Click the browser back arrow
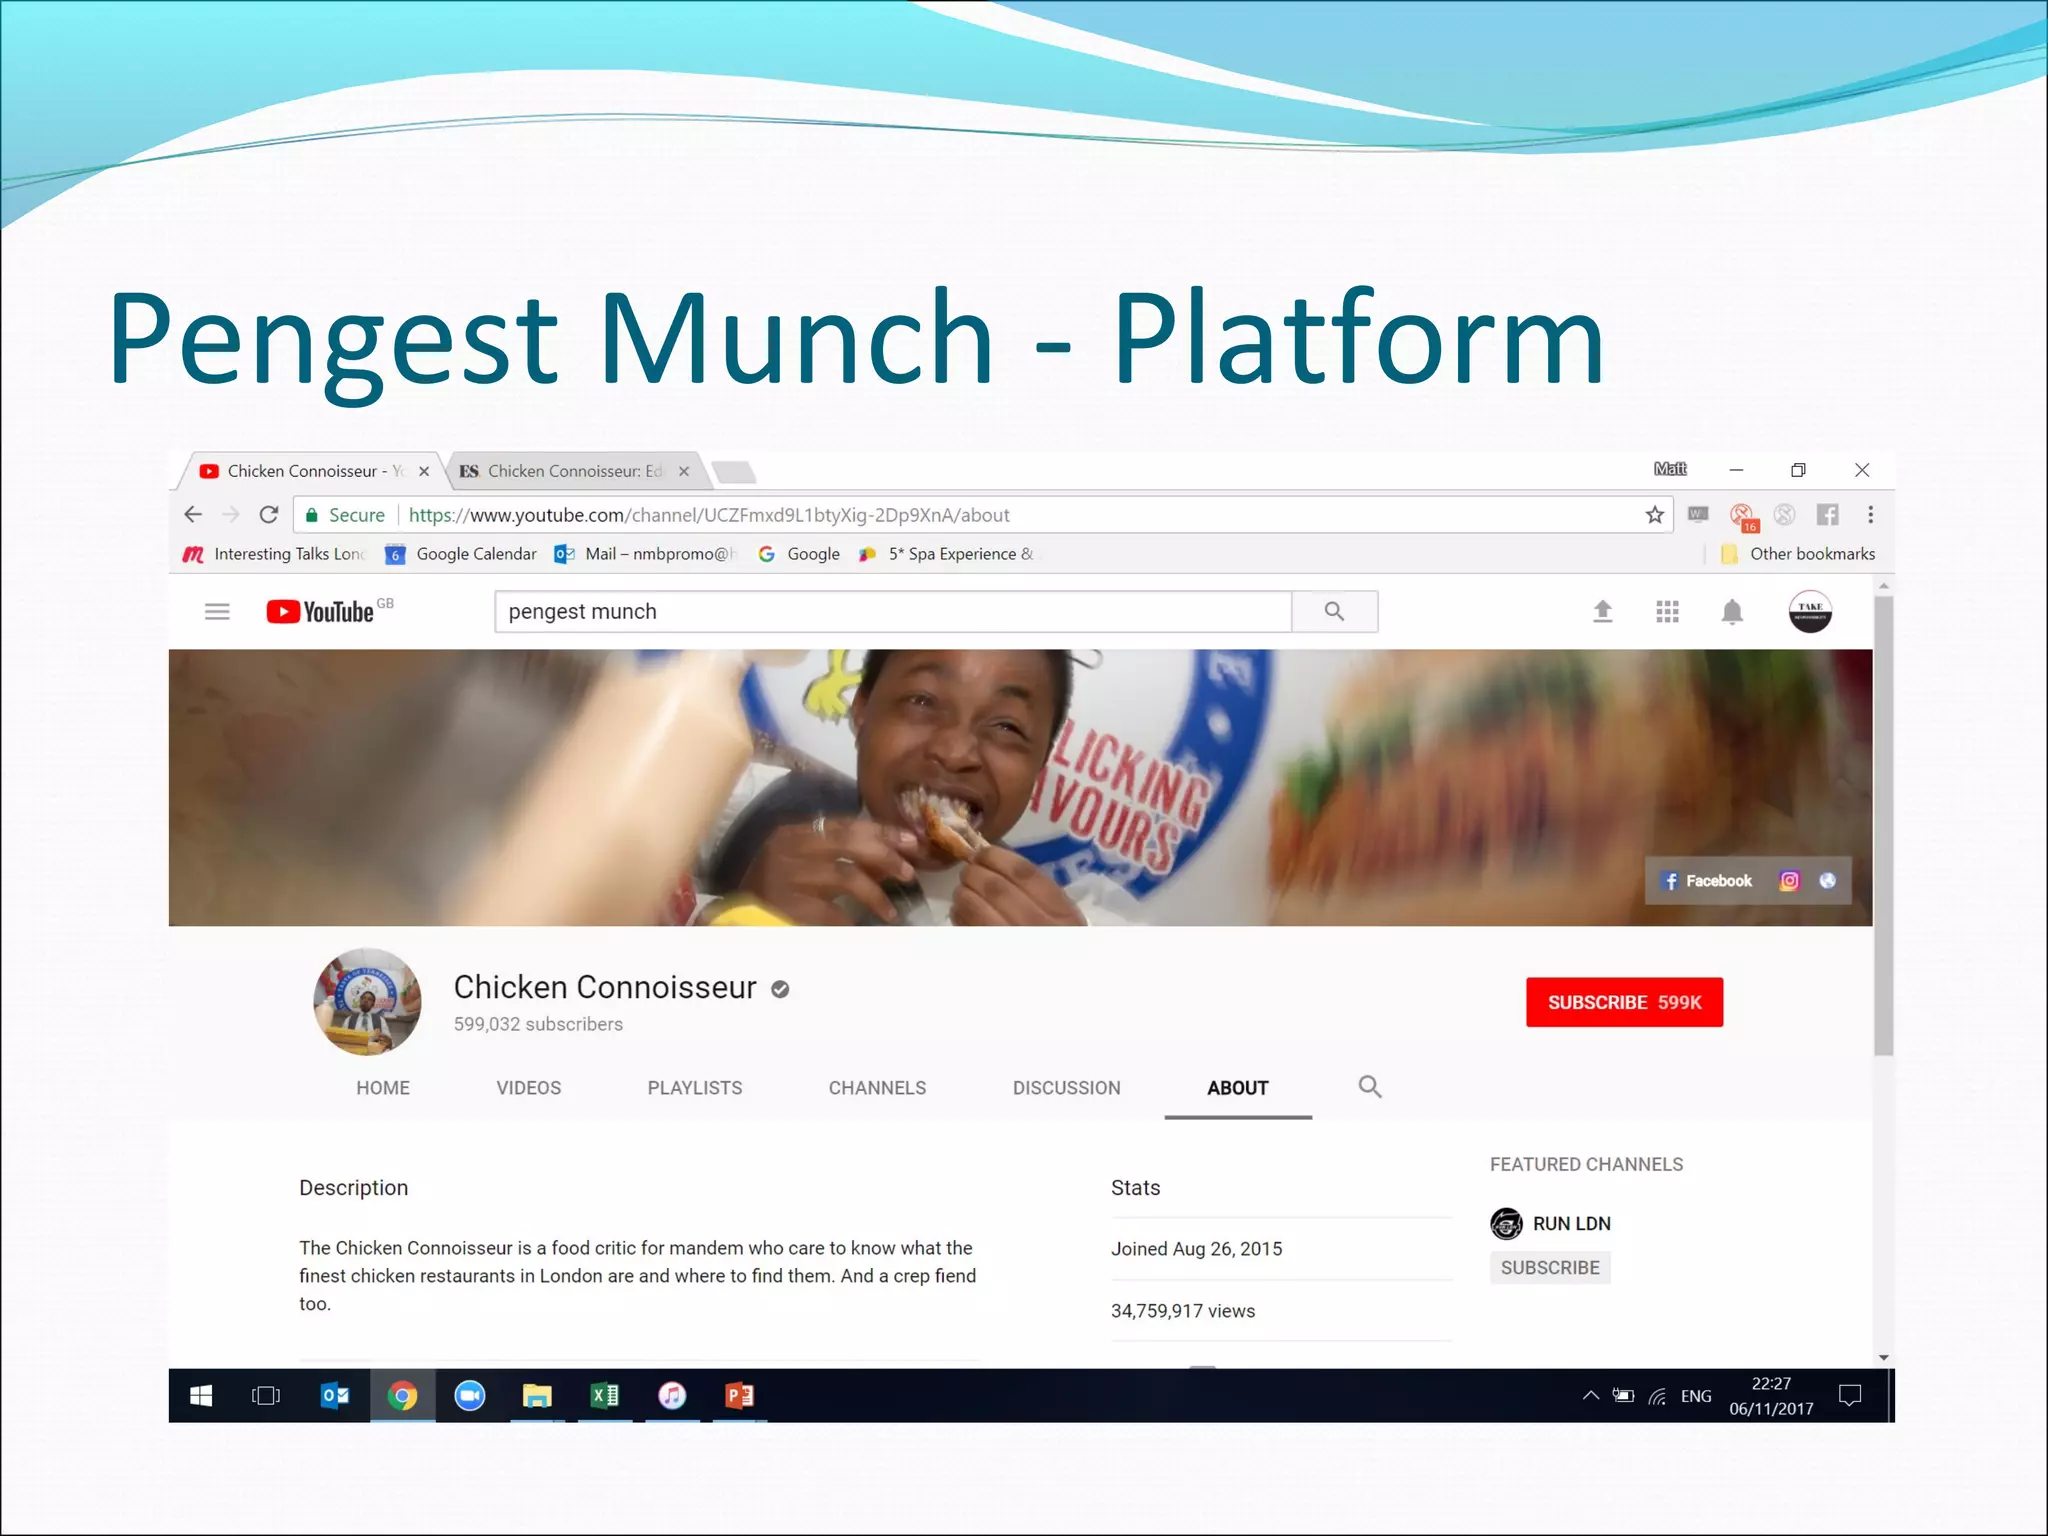Viewport: 2048px width, 1536px height. 193,515
